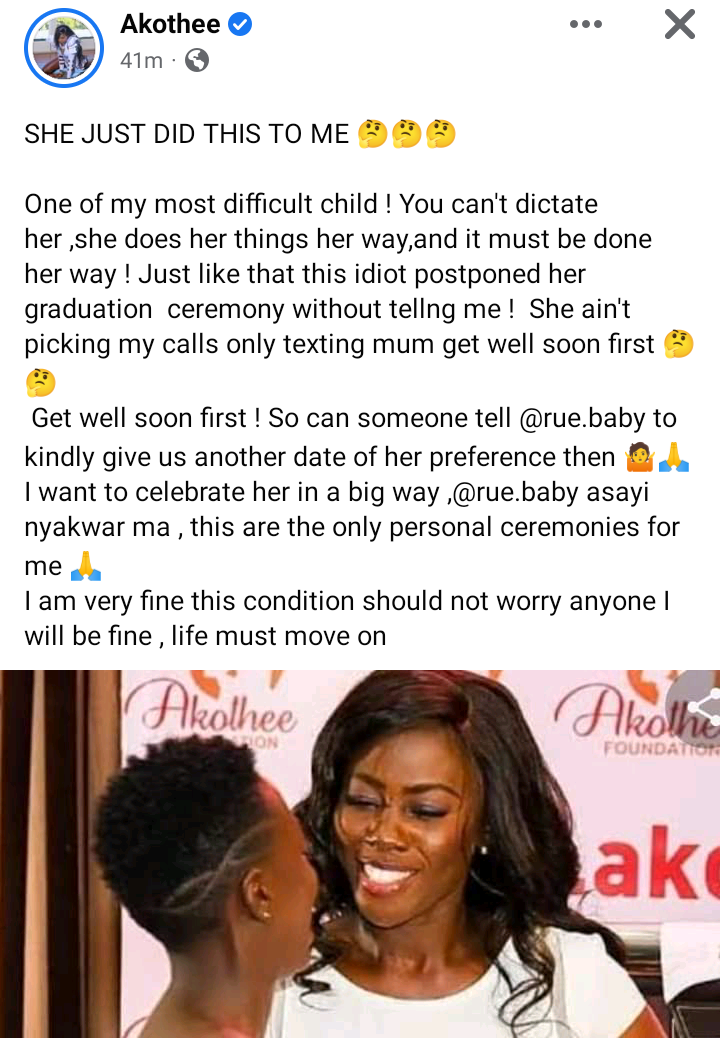Click the folded hands emoji after 'preference then'

pyautogui.click(x=674, y=457)
